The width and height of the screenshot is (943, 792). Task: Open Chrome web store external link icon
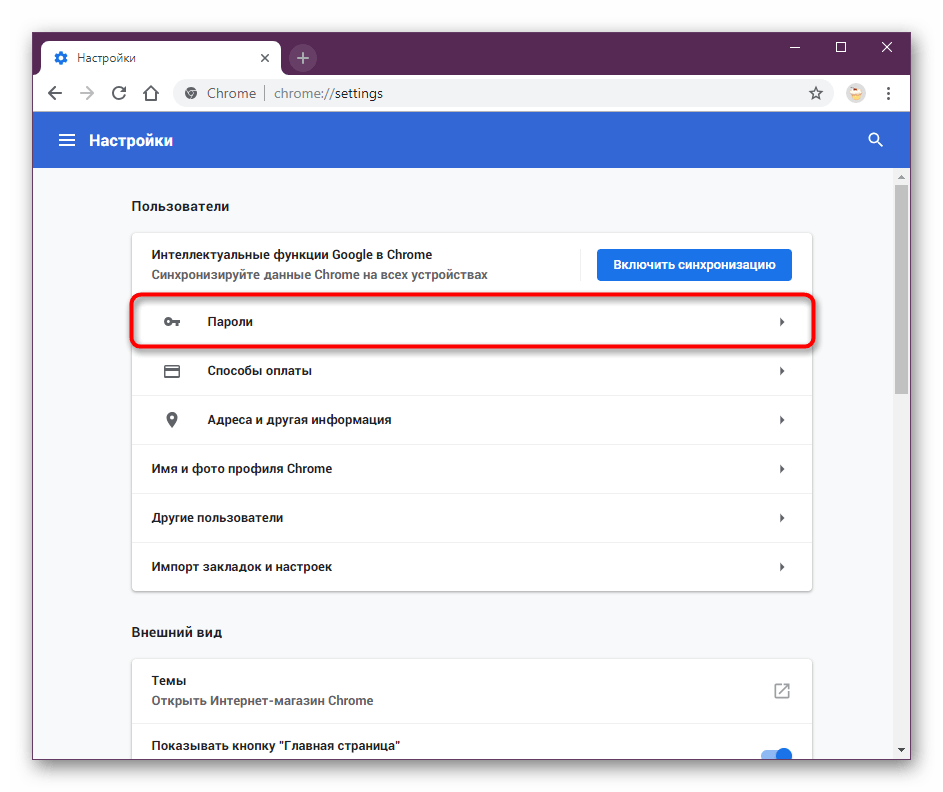782,690
